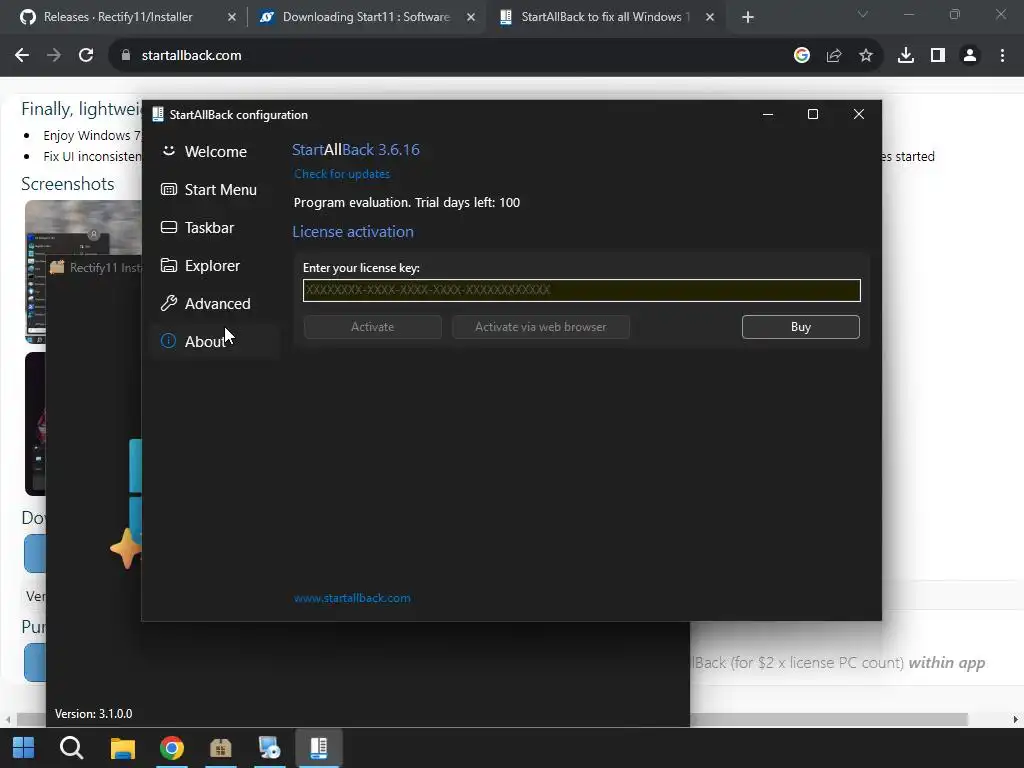Click the Start Menu sidebar icon
The width and height of the screenshot is (1024, 768).
pos(168,189)
